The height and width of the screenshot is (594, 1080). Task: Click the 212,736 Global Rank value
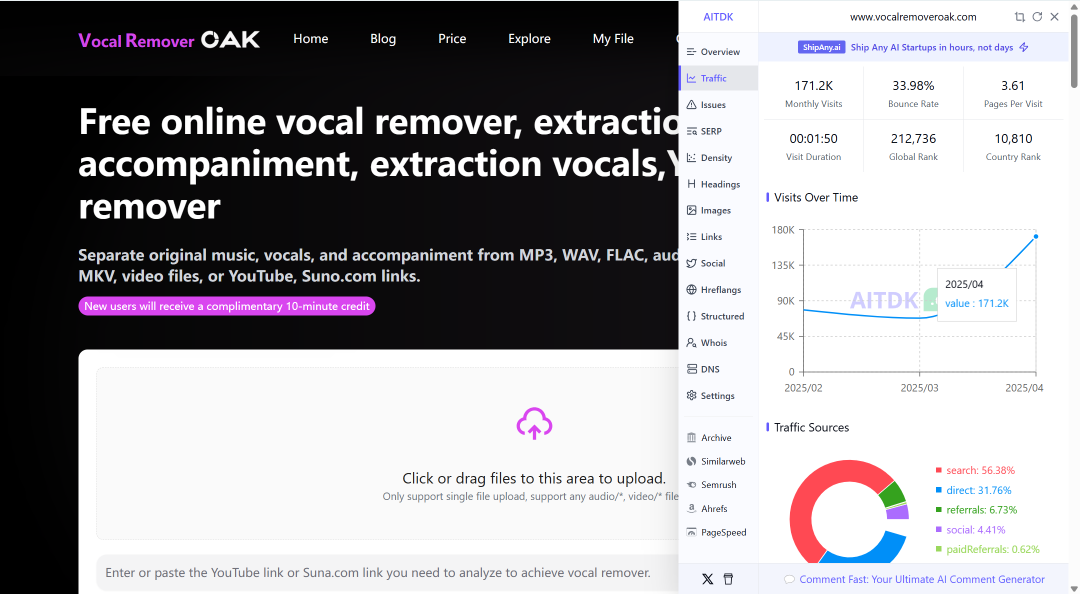point(913,139)
